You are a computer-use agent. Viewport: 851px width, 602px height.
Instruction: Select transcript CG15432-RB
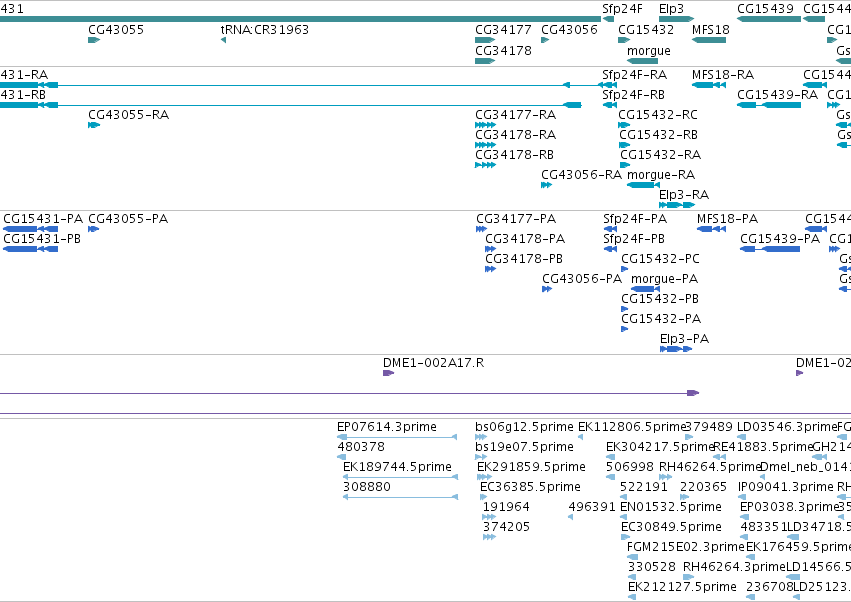[x=658, y=135]
